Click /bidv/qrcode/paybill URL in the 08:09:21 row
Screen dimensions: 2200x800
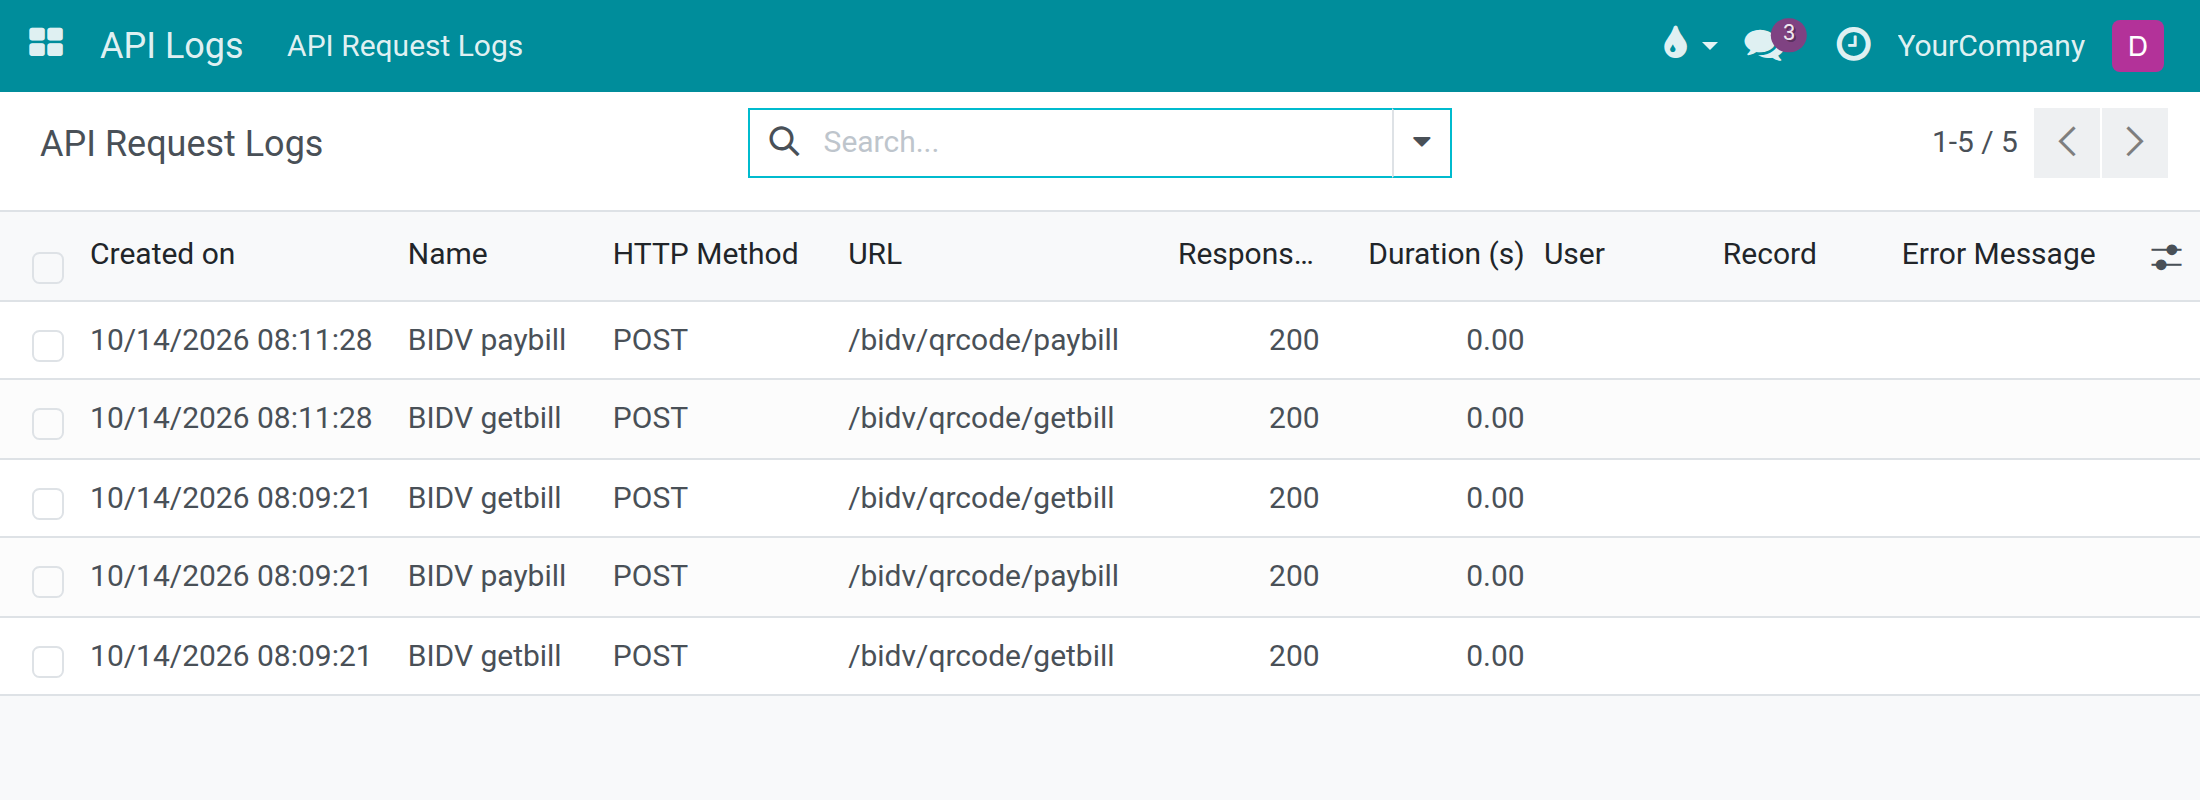click(983, 576)
